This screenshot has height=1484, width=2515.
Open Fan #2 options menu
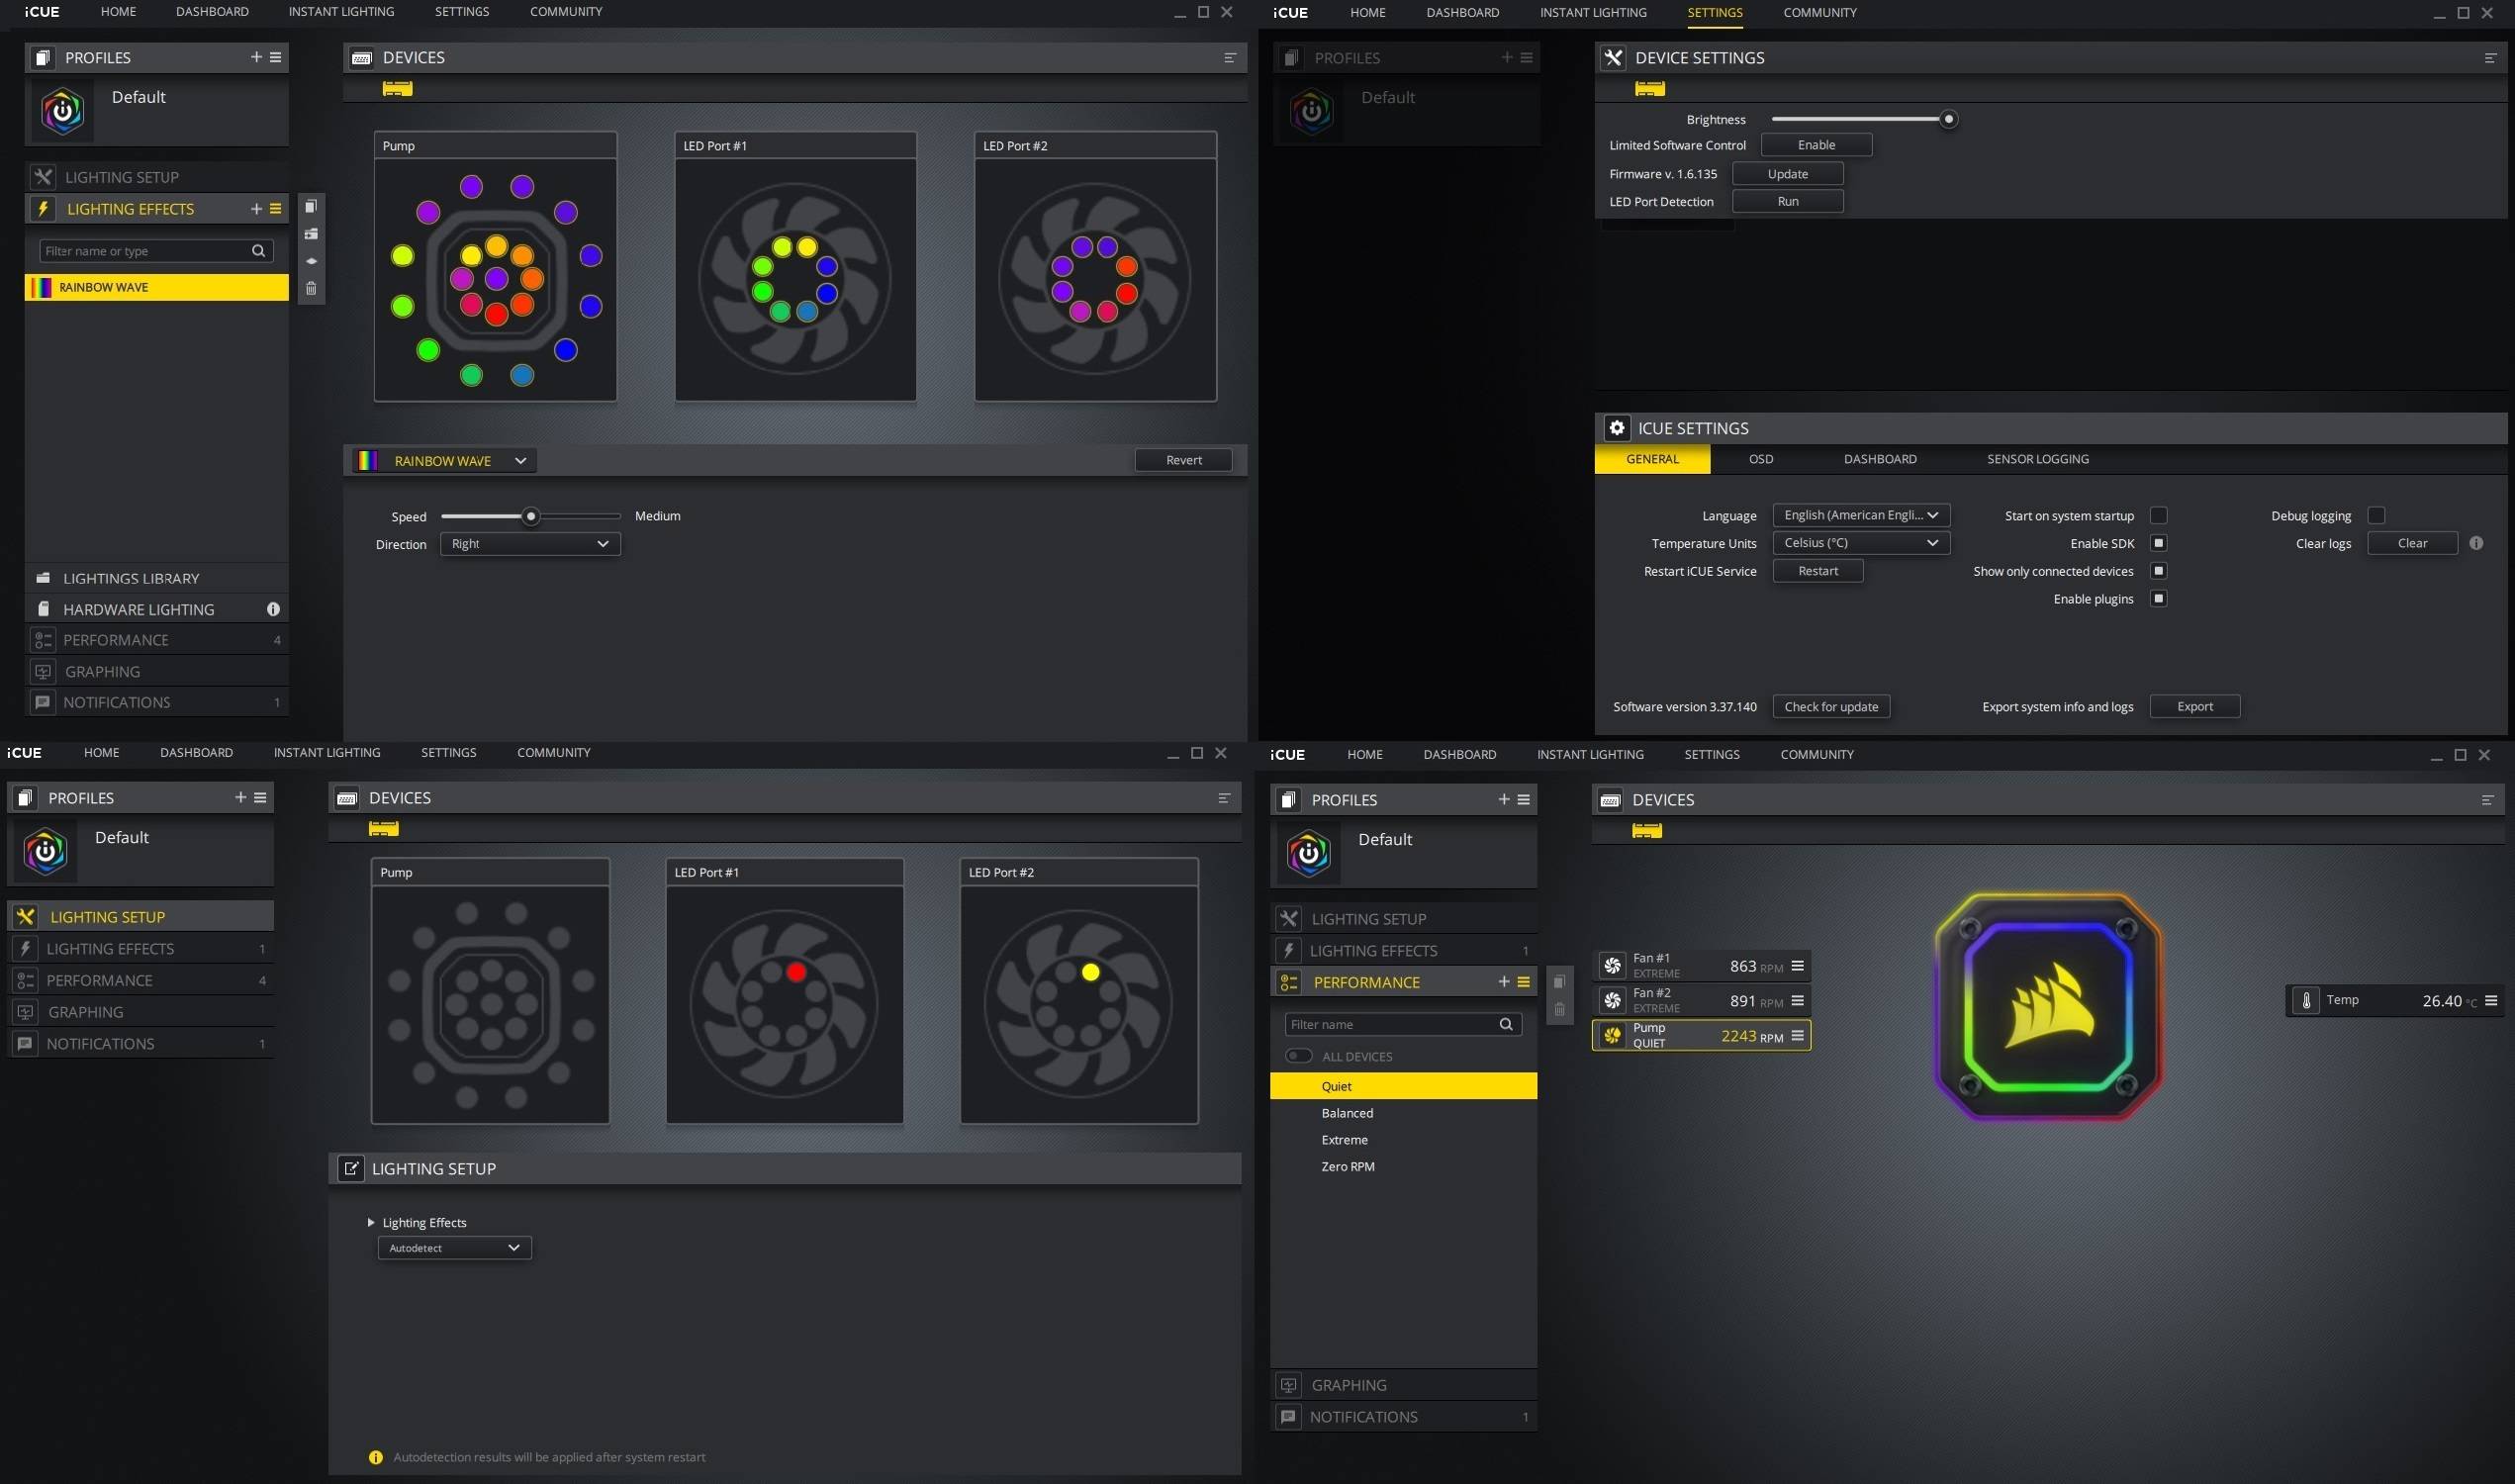(x=1797, y=1000)
